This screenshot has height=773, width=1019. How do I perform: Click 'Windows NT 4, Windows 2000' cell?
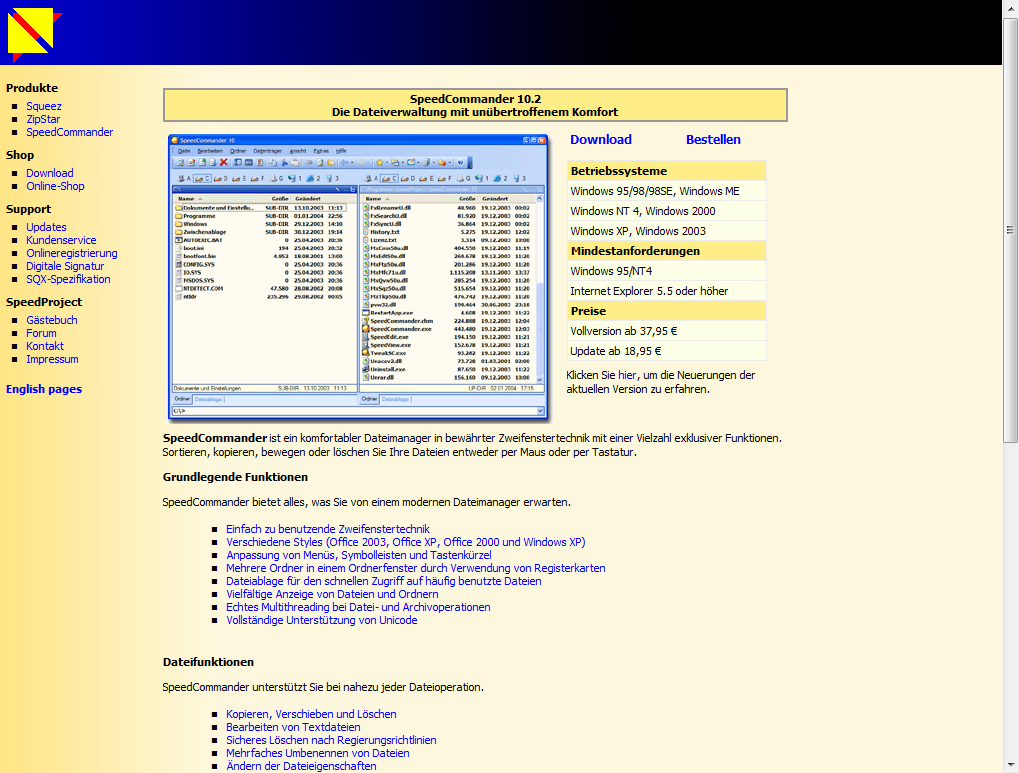coord(667,211)
